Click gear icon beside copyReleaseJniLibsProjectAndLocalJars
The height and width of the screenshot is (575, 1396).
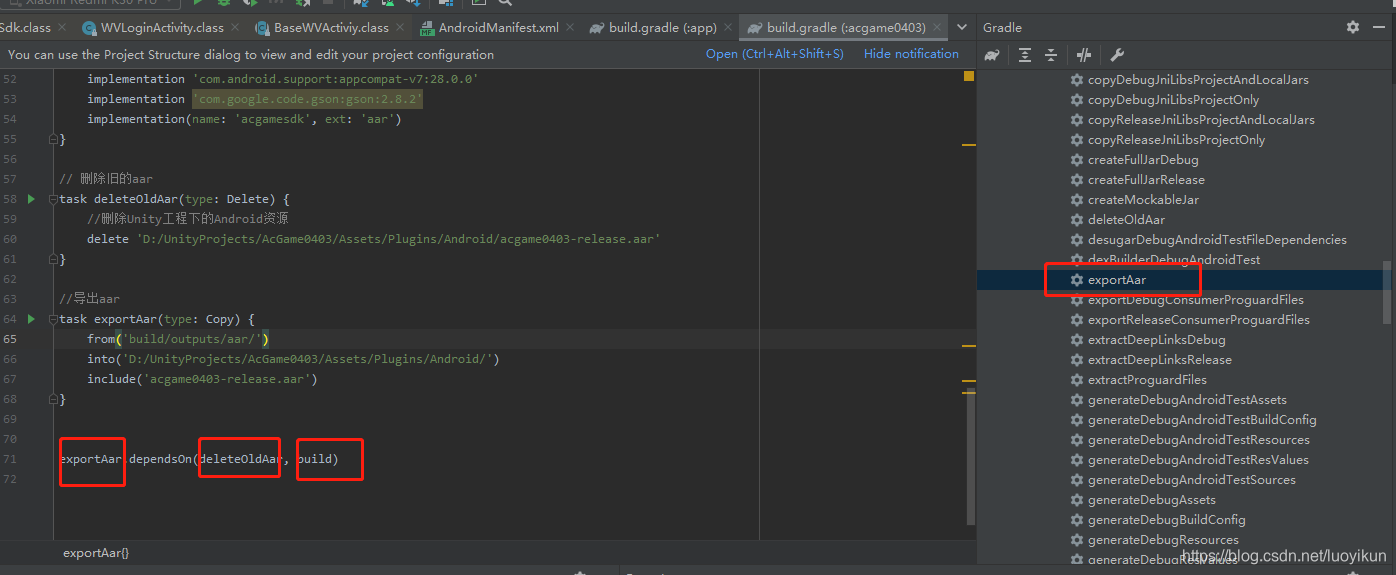pos(1077,120)
